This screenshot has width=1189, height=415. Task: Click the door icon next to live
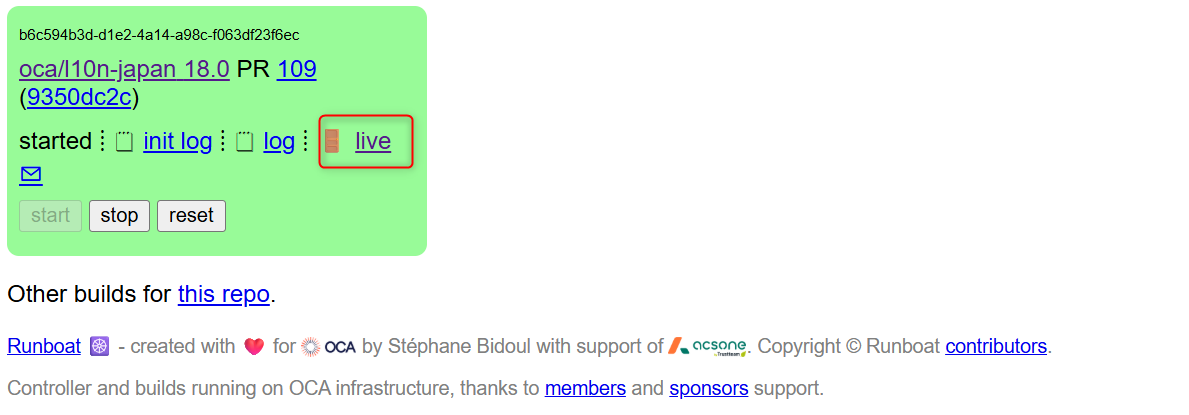331,141
